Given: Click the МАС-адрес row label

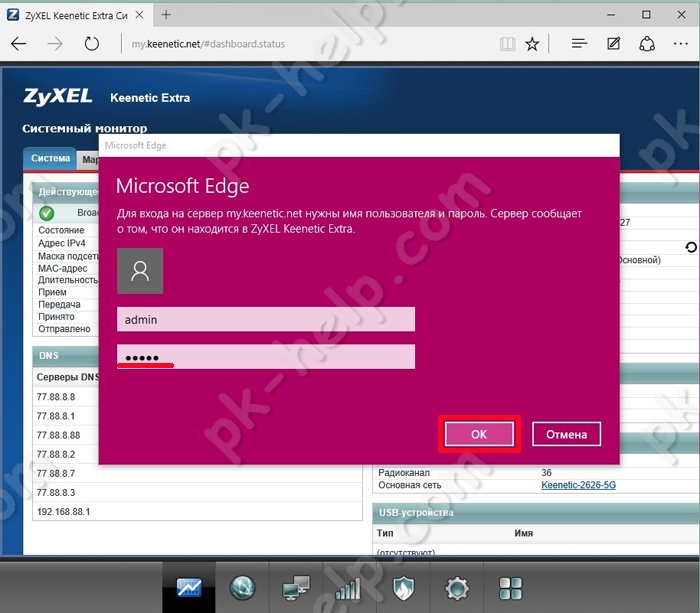Looking at the screenshot, I should click(x=62, y=268).
